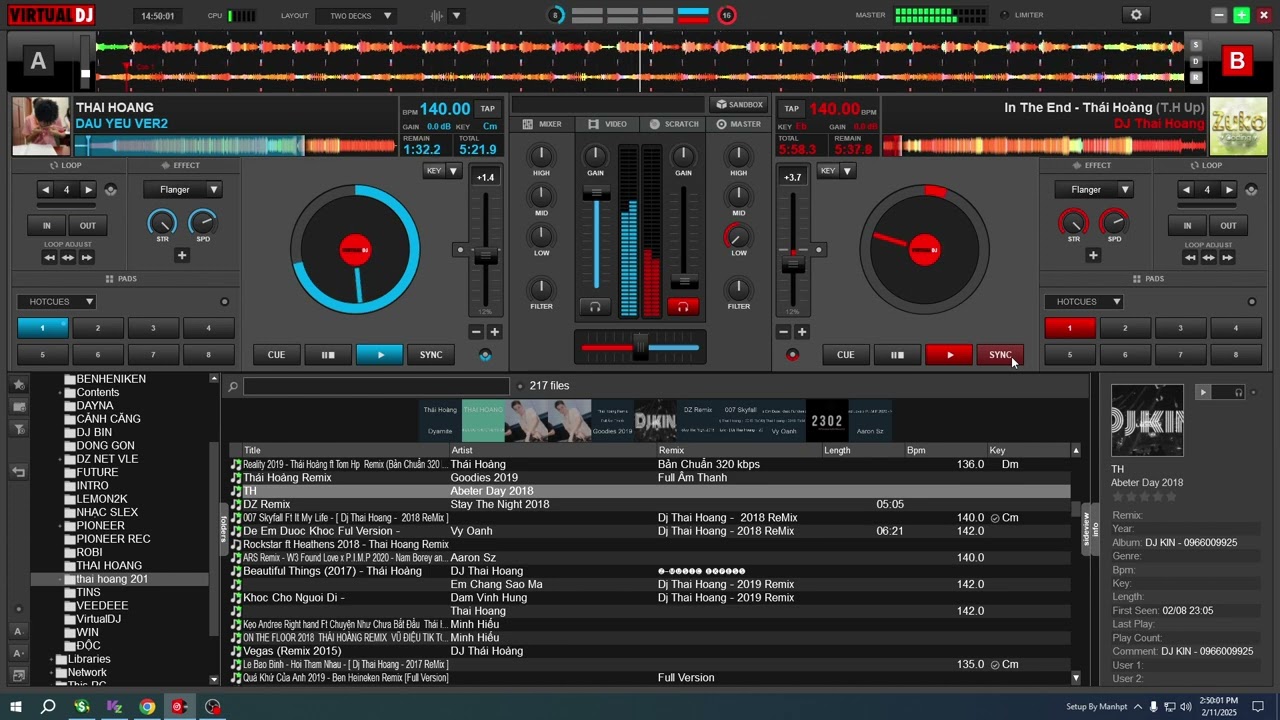Click deck A TAP tempo button
Image resolution: width=1280 pixels, height=720 pixels.
tap(487, 109)
